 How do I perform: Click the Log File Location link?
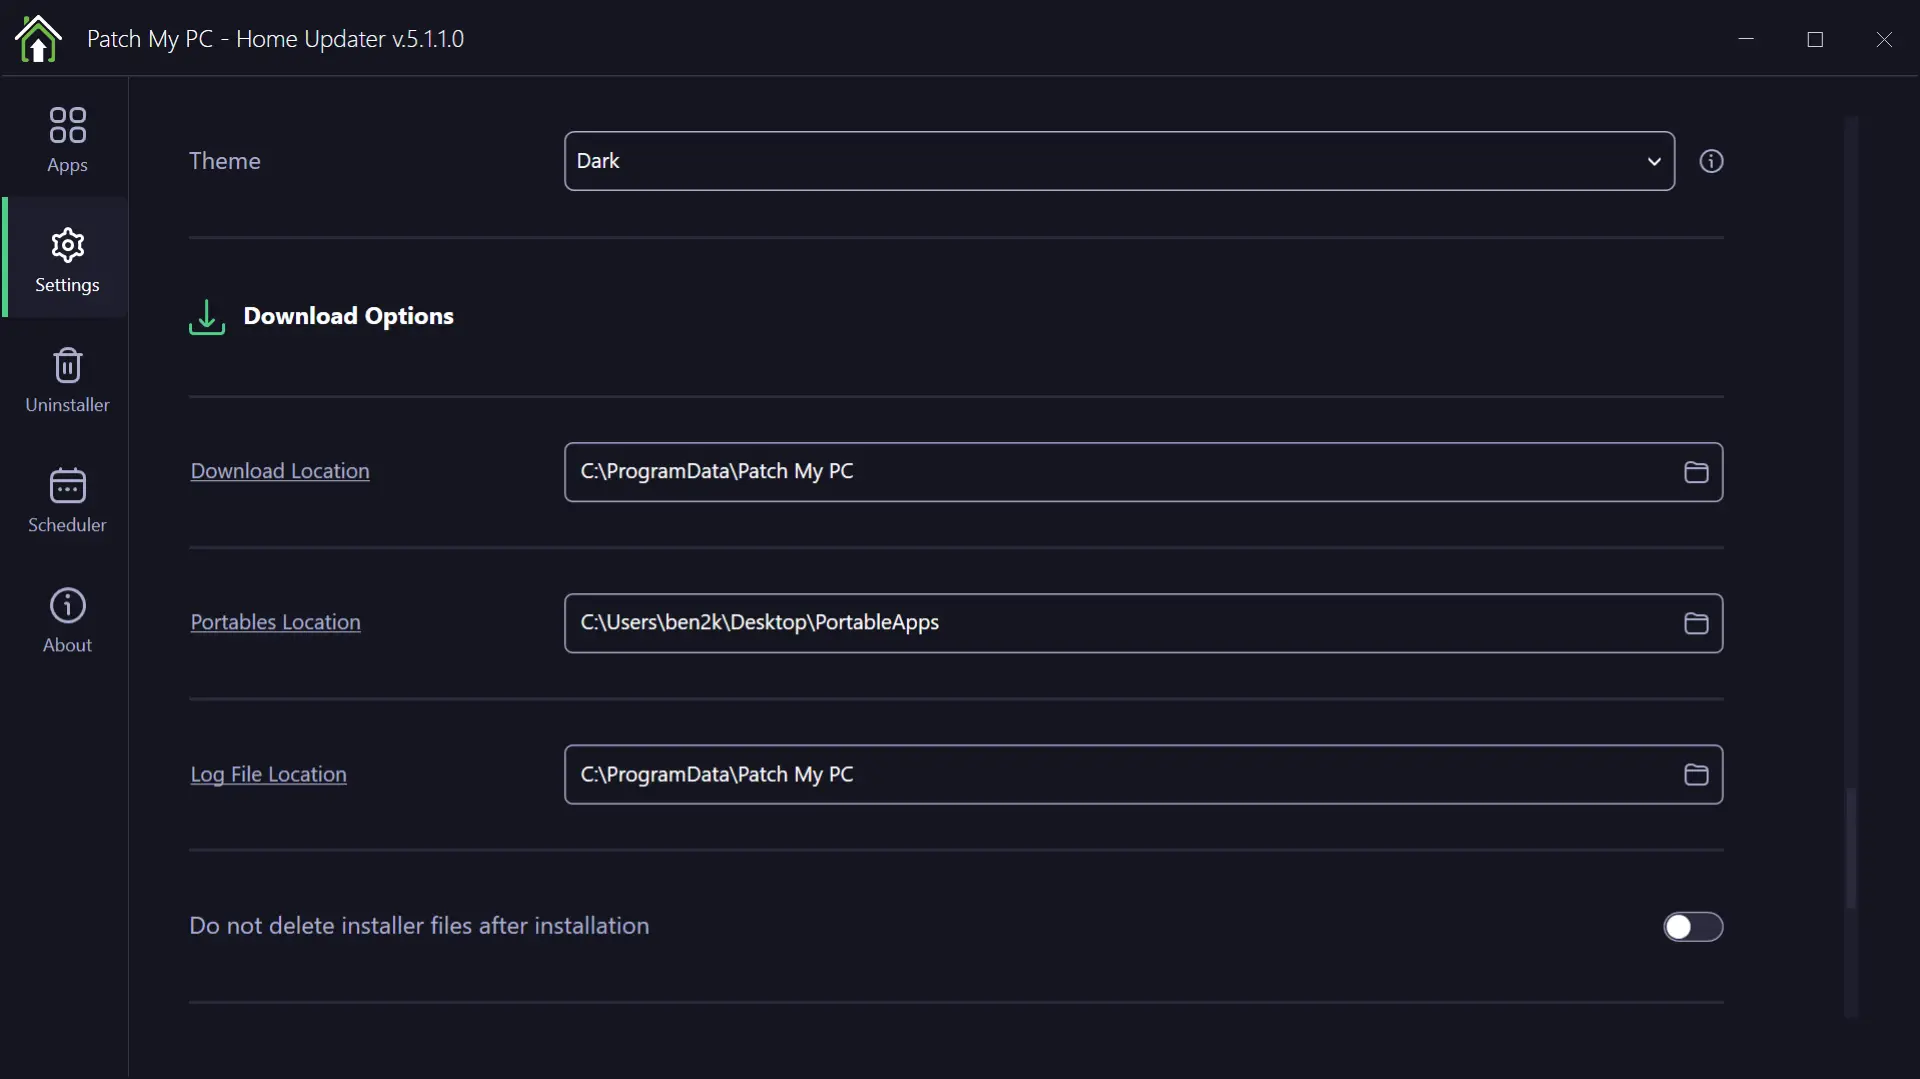click(x=269, y=774)
